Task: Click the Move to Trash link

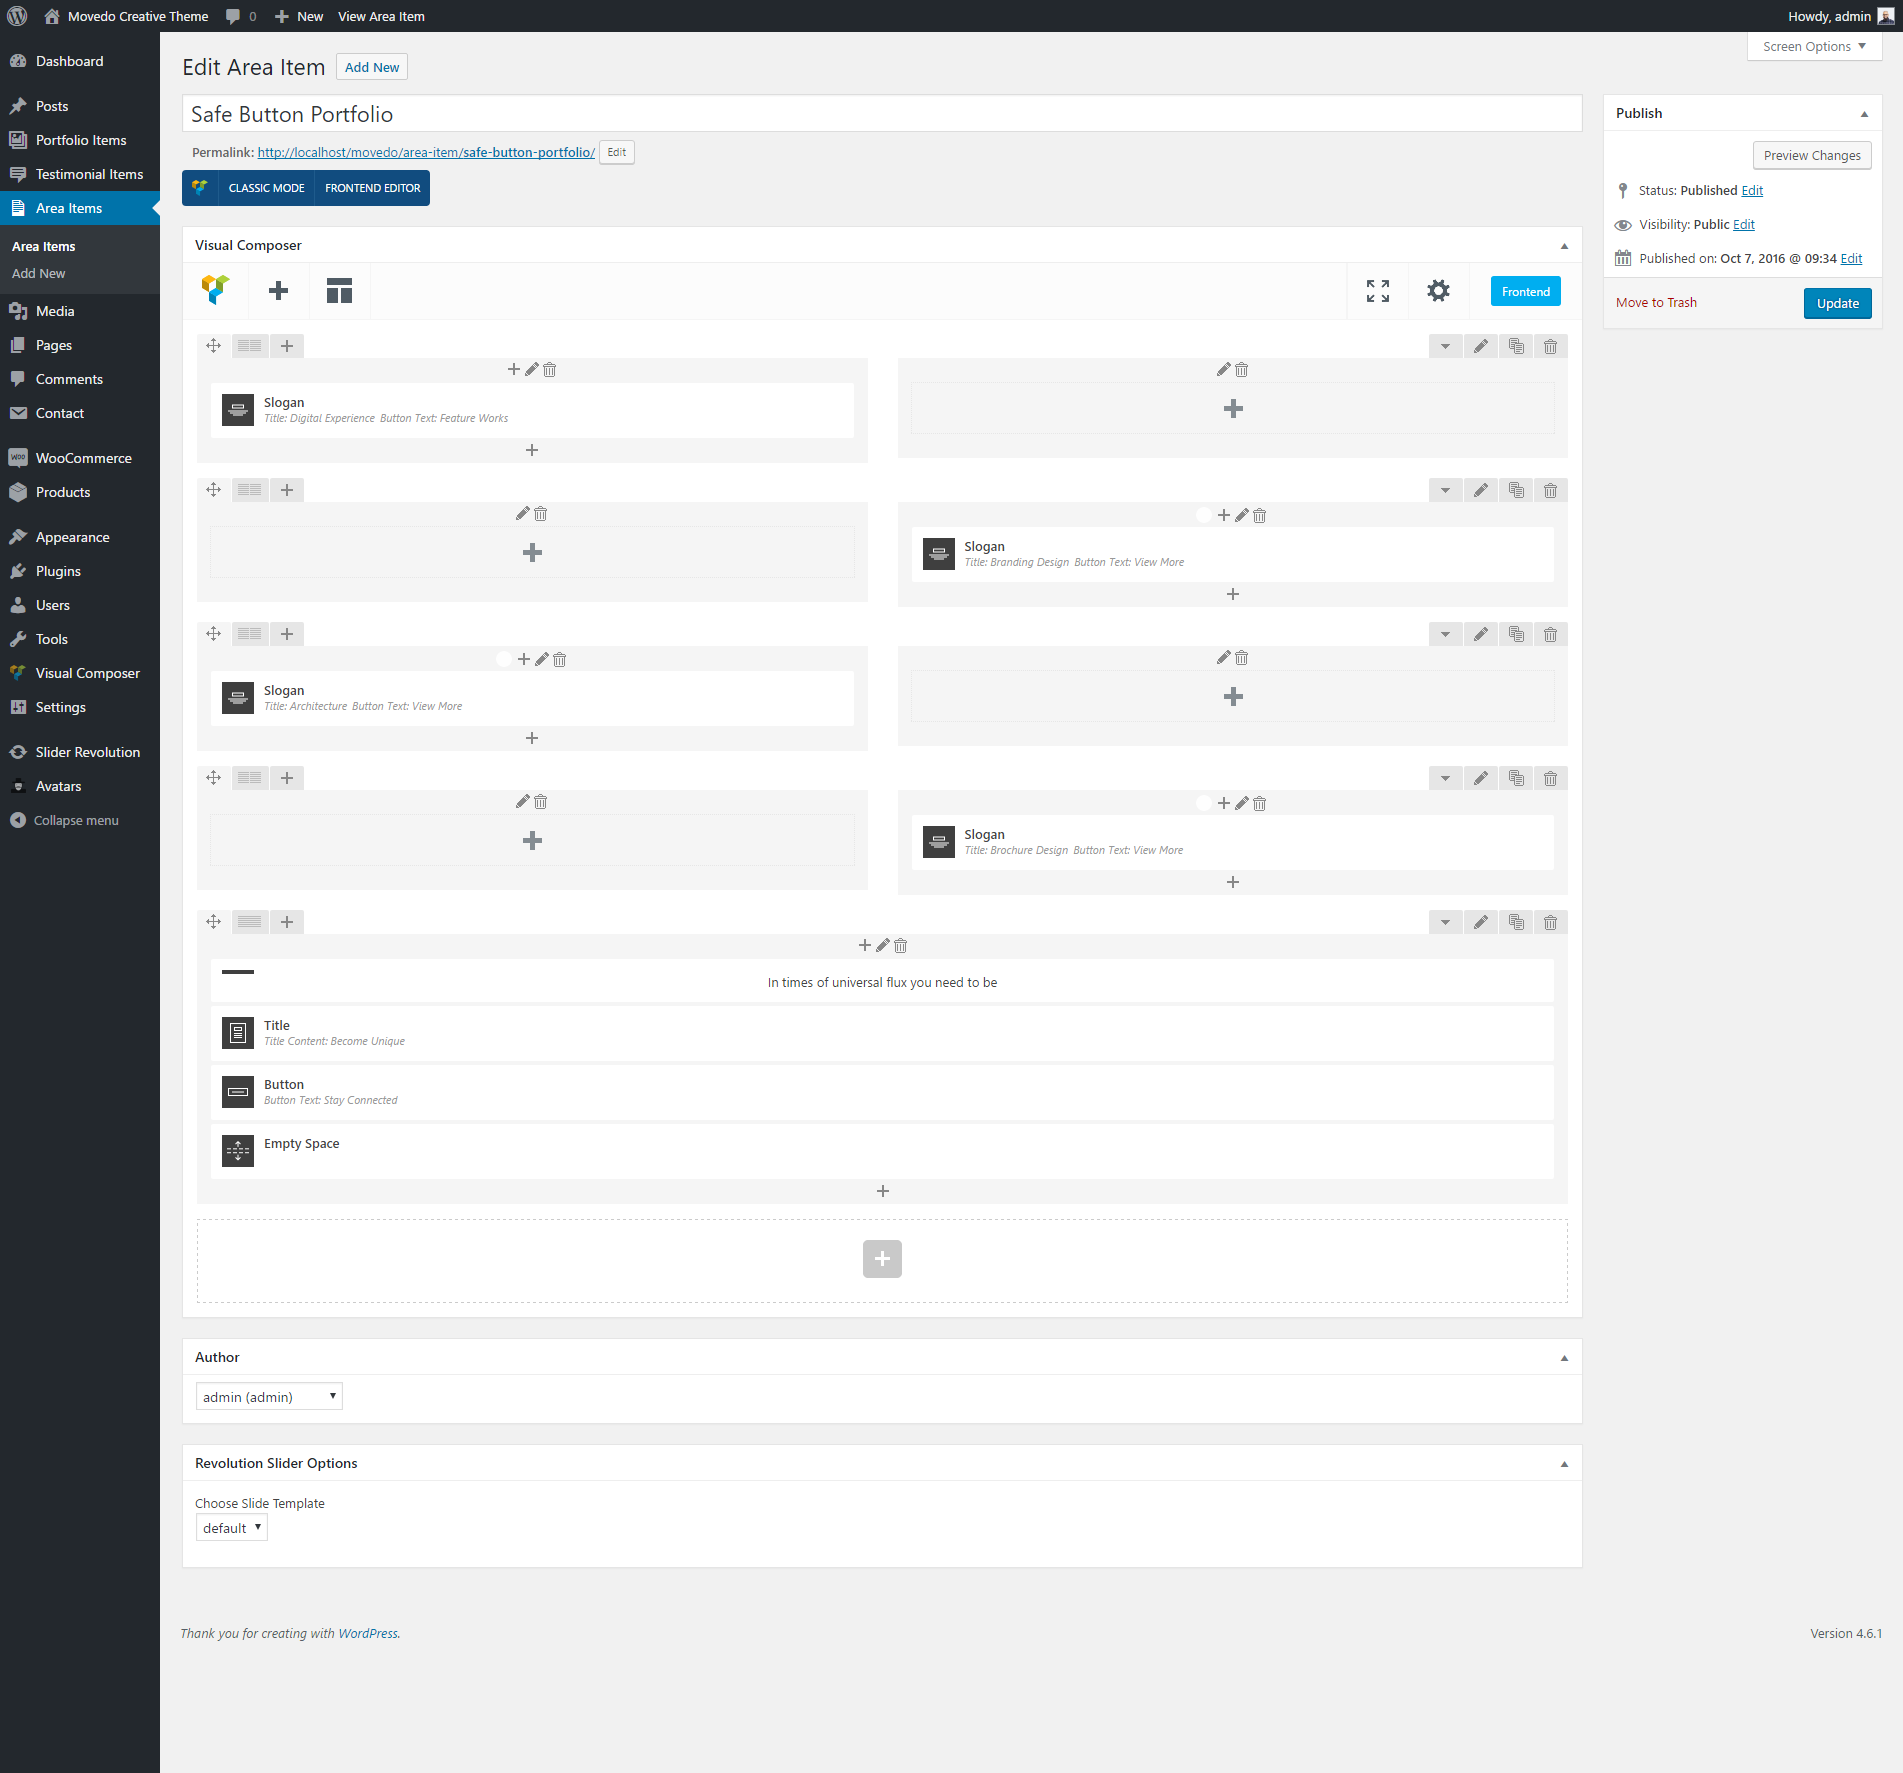Action: (1655, 303)
